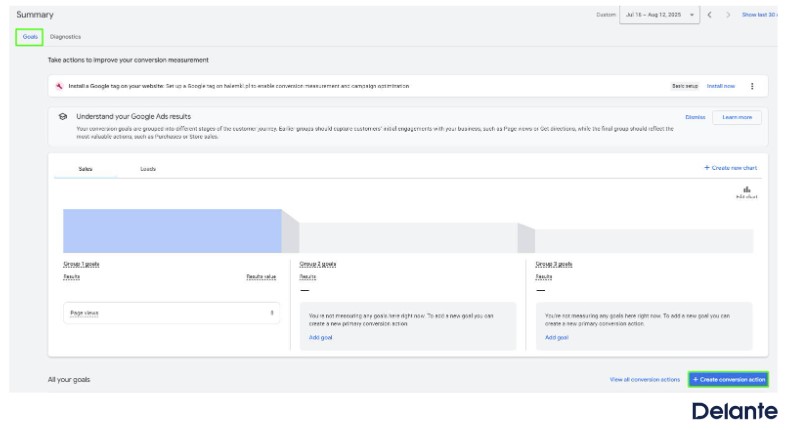This screenshot has width=790, height=430.
Task: Click the Edit chart bar icon
Action: [747, 192]
